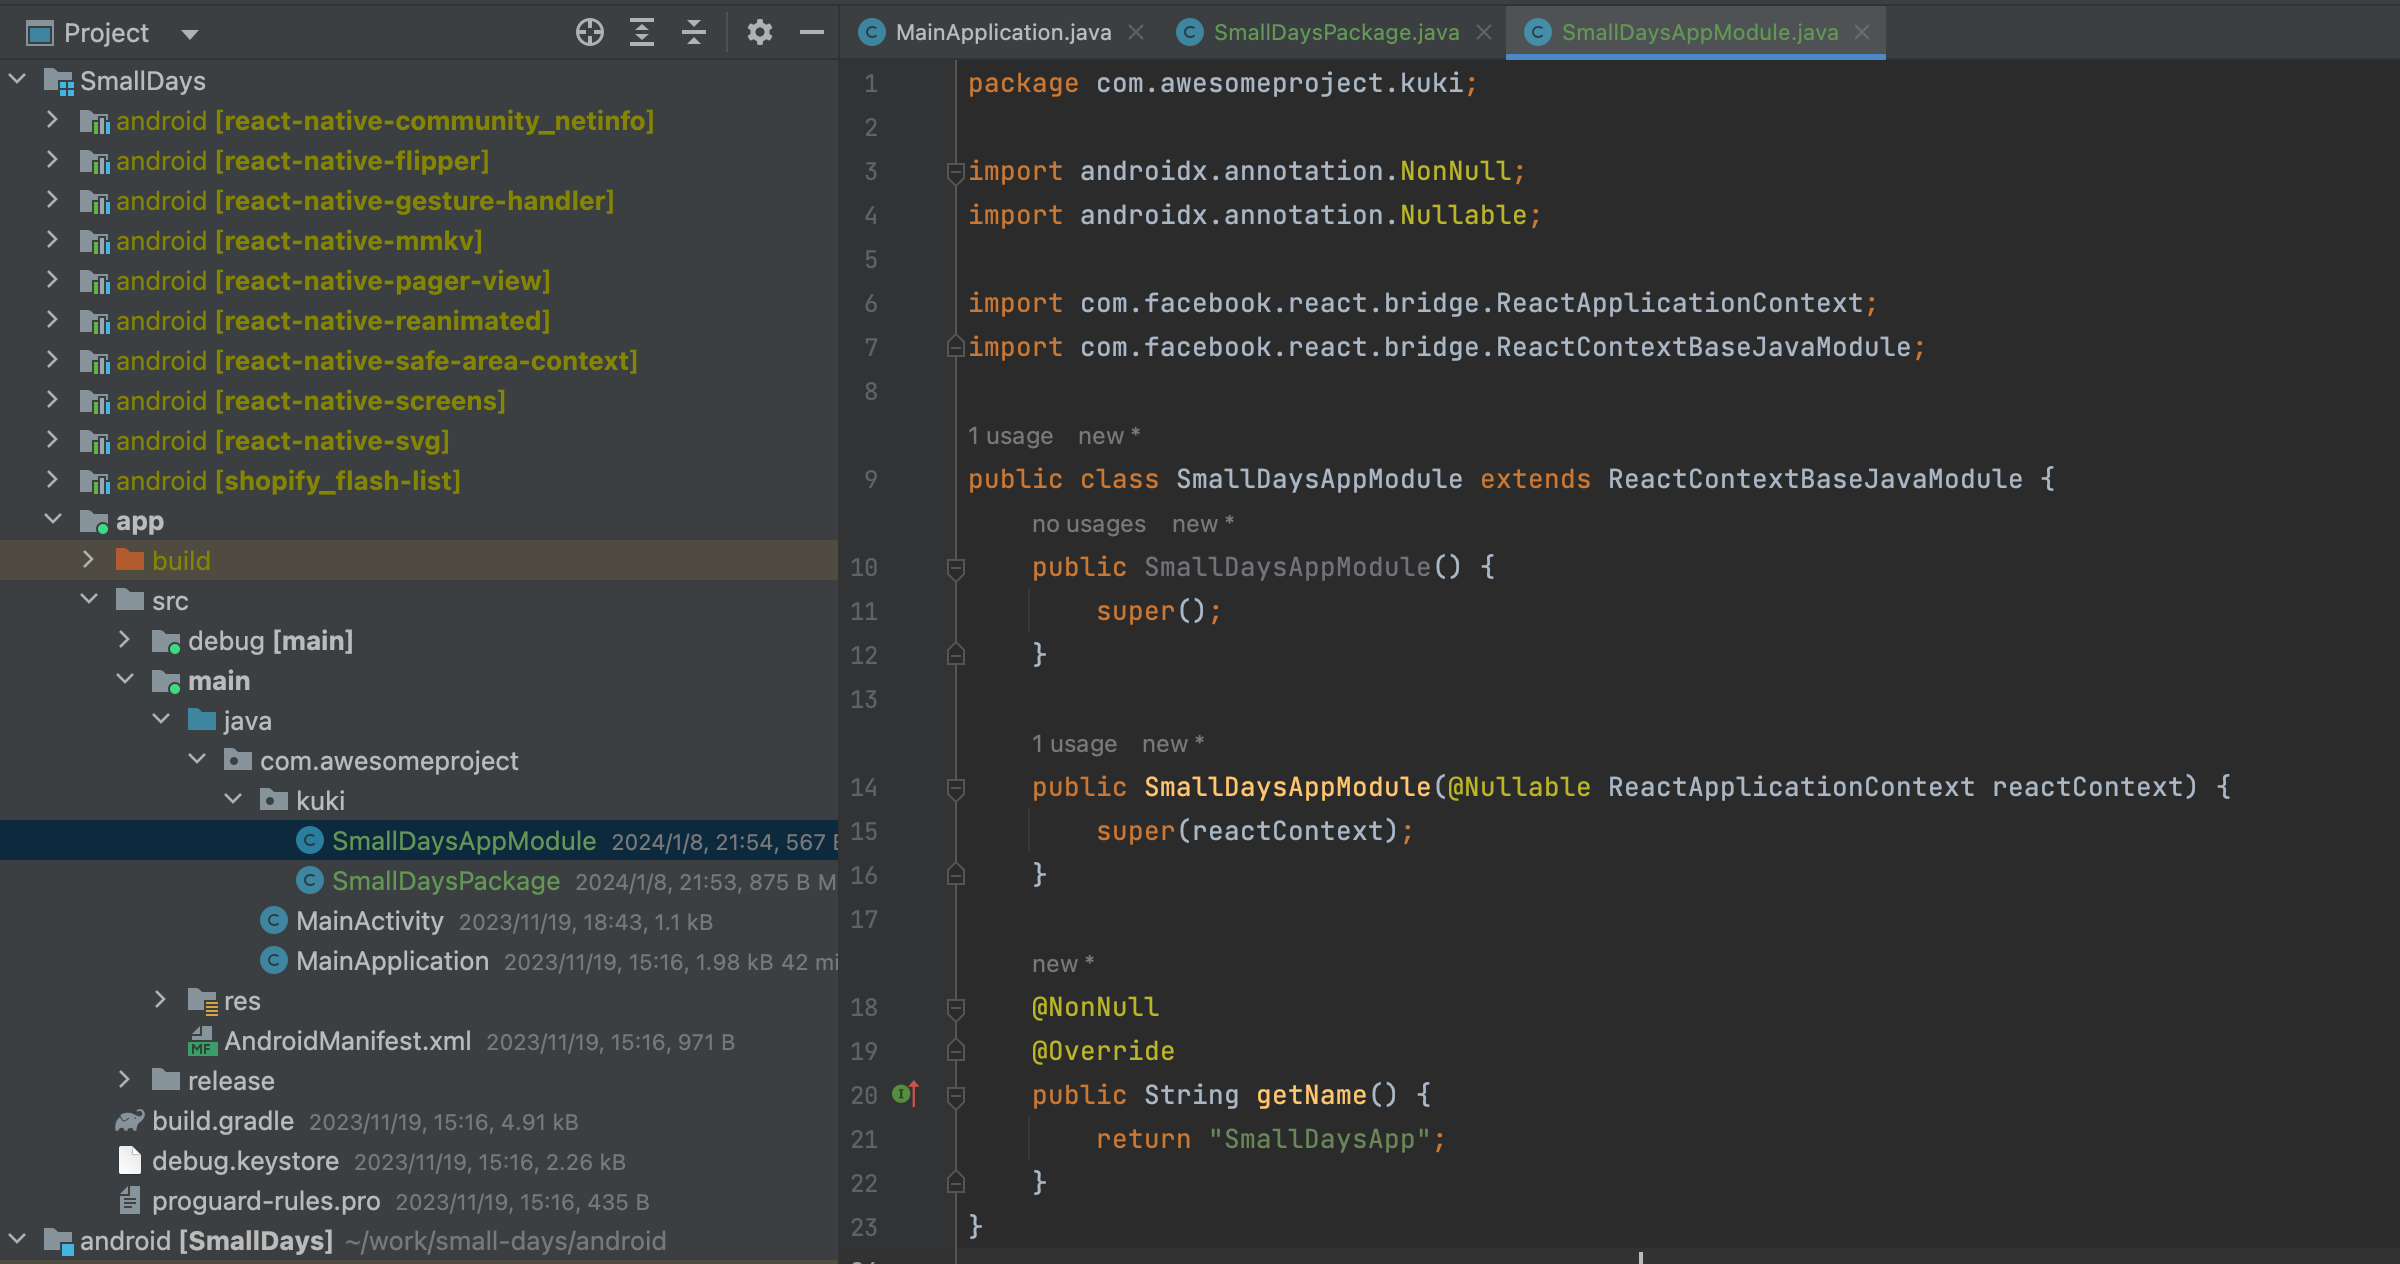Screen dimensions: 2400x1264
Task: Click the fold marker at line 10 constructor
Action: click(x=955, y=568)
